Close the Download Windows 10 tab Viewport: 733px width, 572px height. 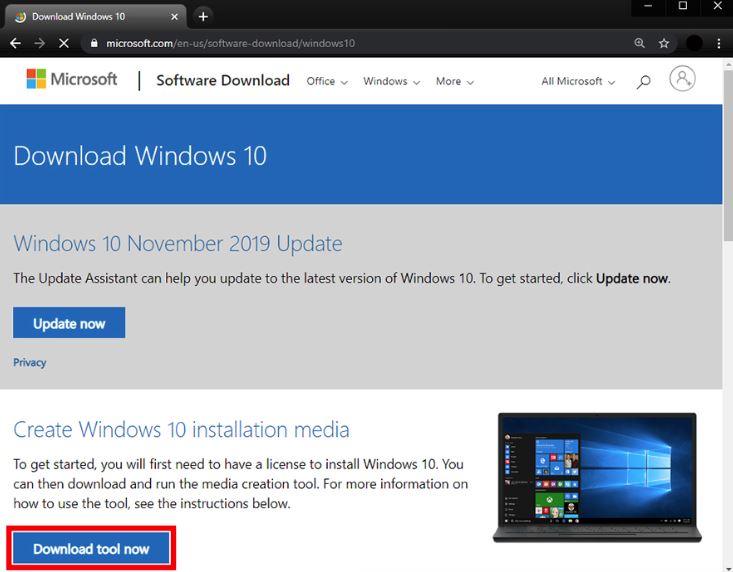coord(174,17)
